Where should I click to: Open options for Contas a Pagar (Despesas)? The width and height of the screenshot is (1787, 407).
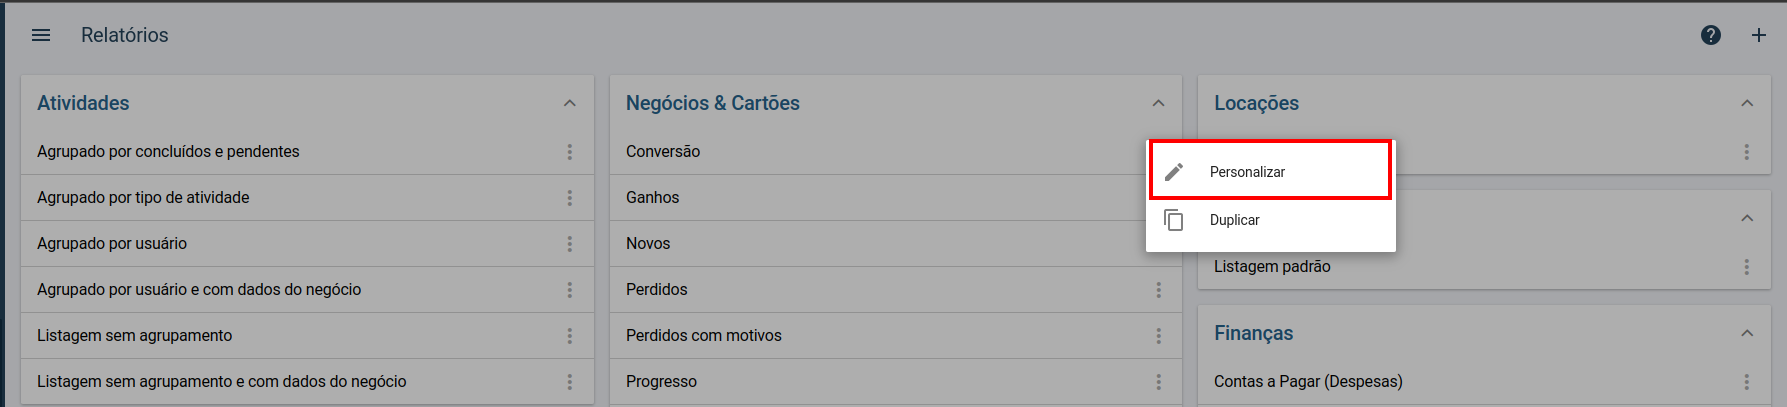point(1747,382)
